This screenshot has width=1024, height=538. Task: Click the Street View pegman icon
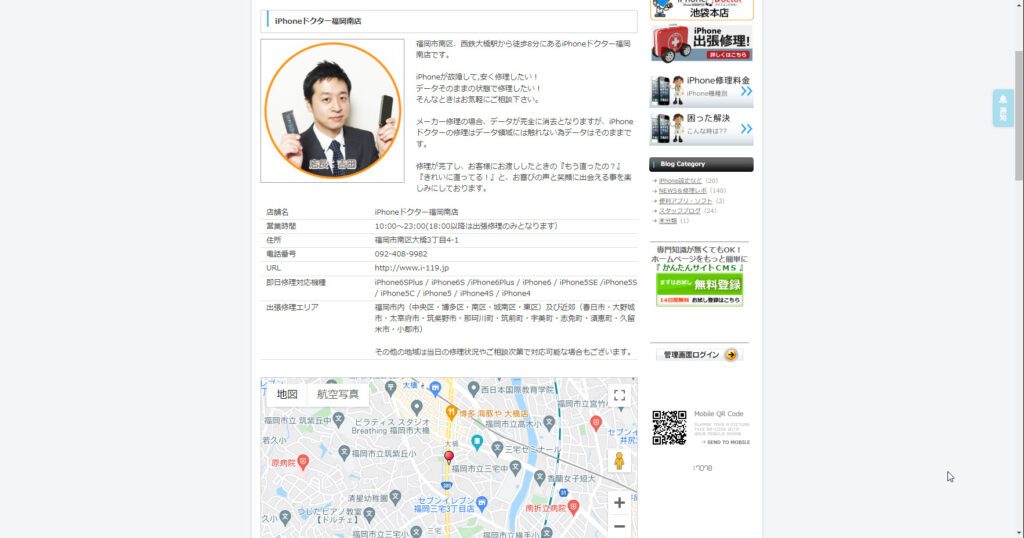point(619,461)
